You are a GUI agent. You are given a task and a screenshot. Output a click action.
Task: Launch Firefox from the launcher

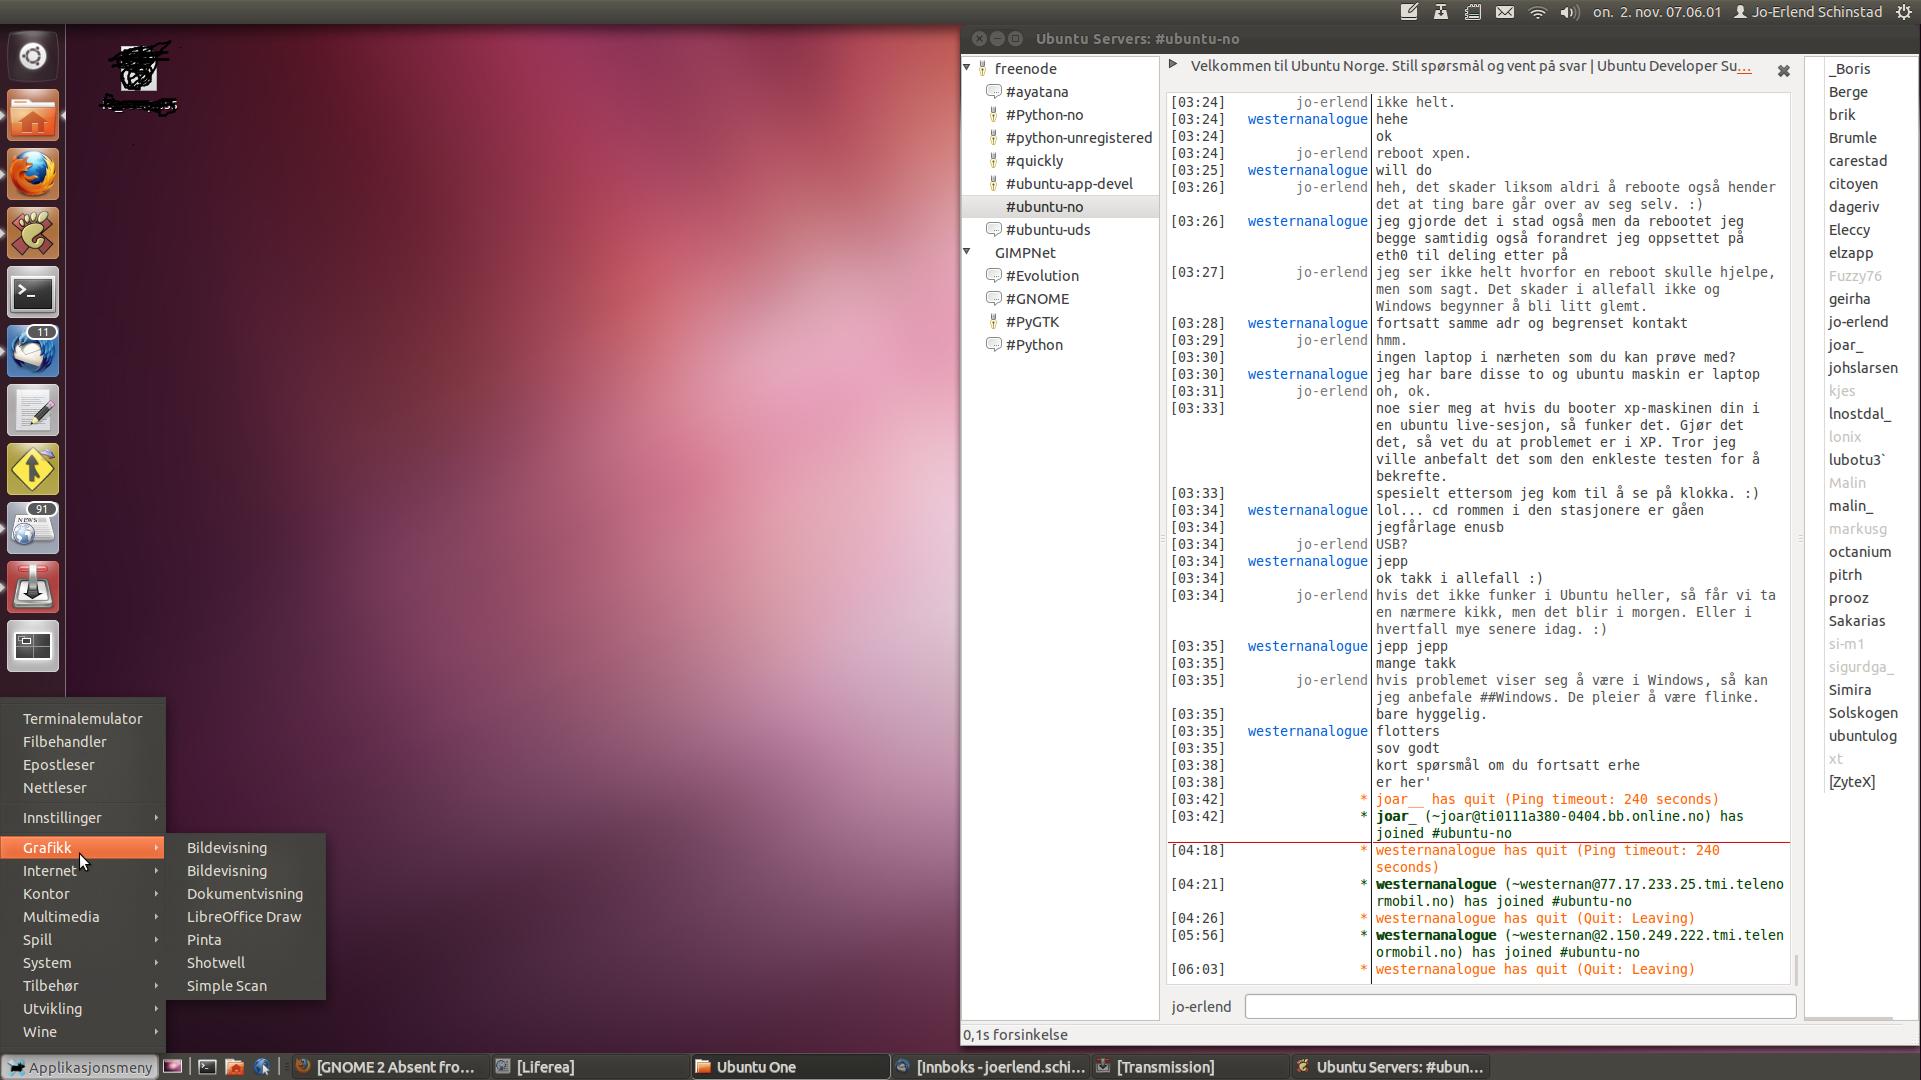click(x=33, y=174)
